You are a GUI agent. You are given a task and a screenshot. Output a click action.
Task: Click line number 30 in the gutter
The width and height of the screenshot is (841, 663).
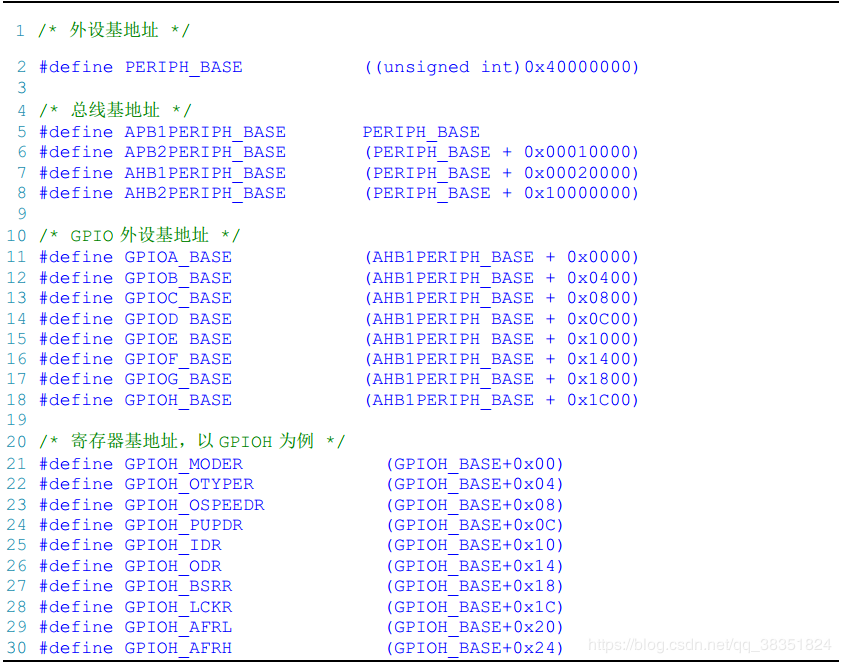pos(16,648)
